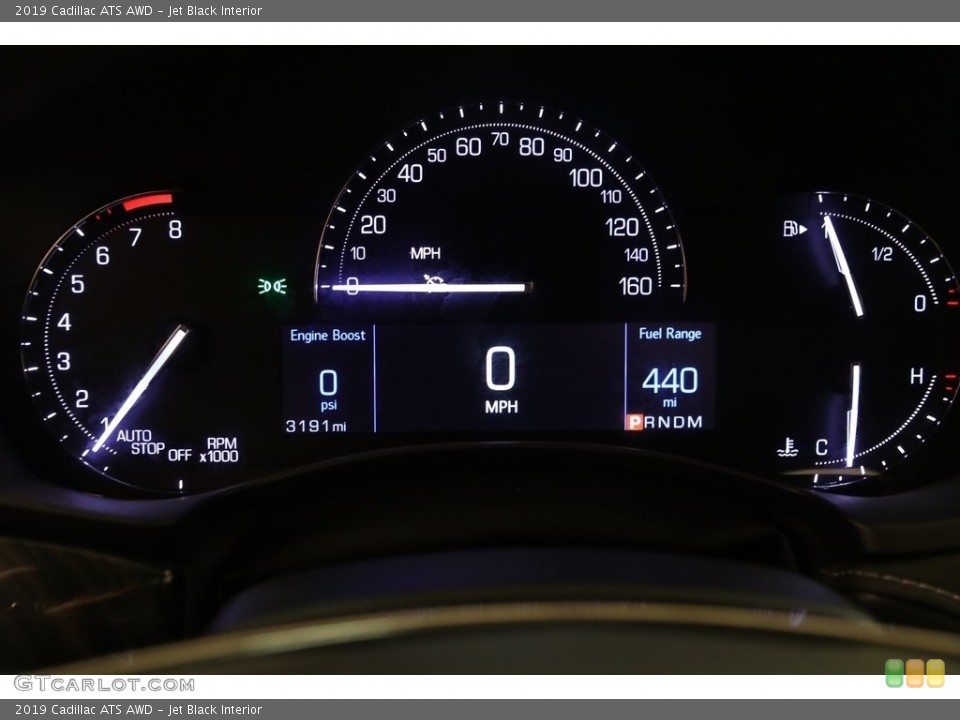Click the bottom caption Jet Black Interior

[x=215, y=710]
